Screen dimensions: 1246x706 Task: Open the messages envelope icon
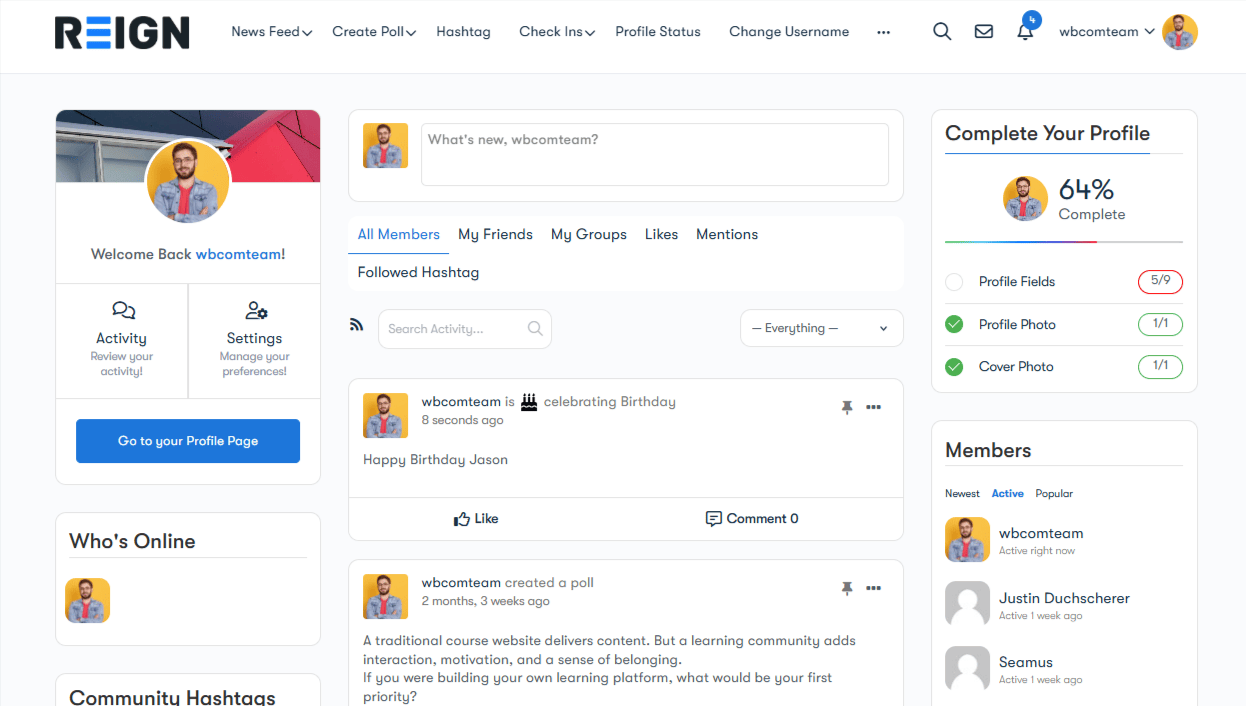click(983, 31)
